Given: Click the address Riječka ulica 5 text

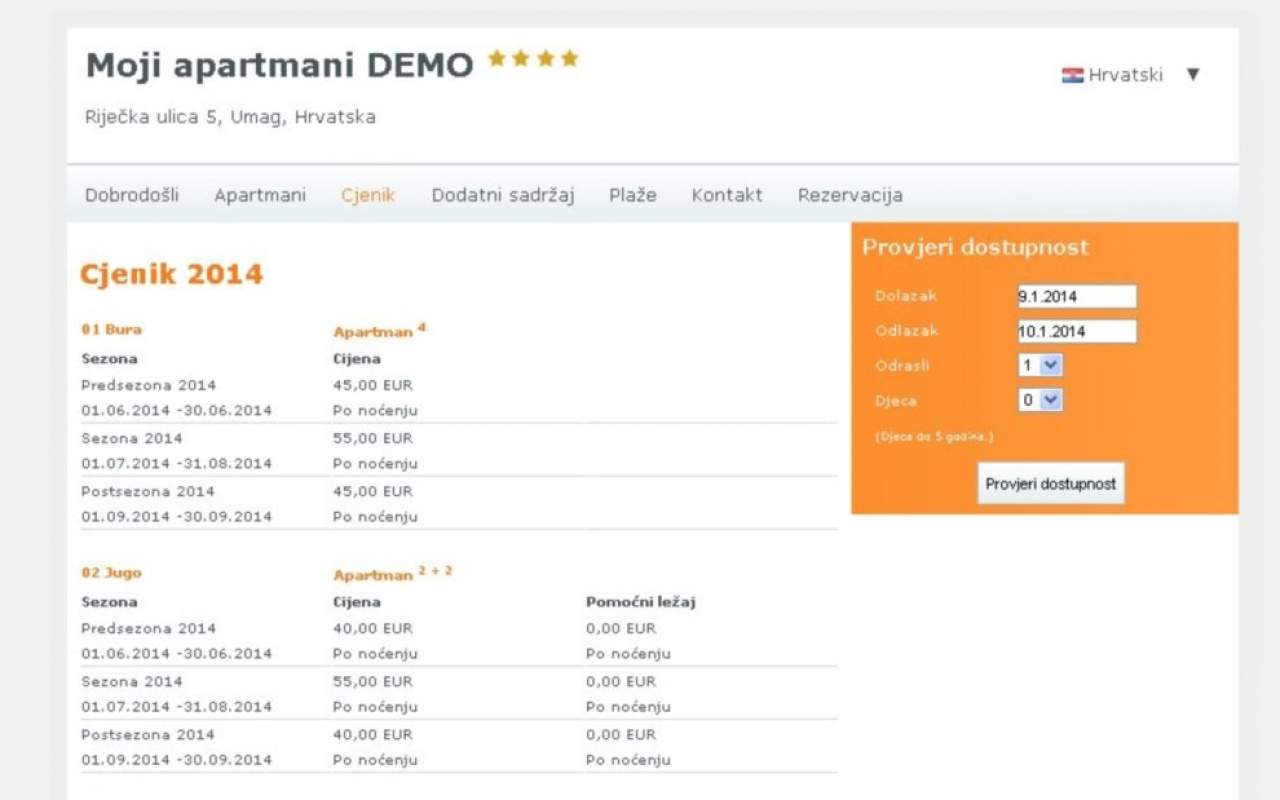Looking at the screenshot, I should 231,117.
